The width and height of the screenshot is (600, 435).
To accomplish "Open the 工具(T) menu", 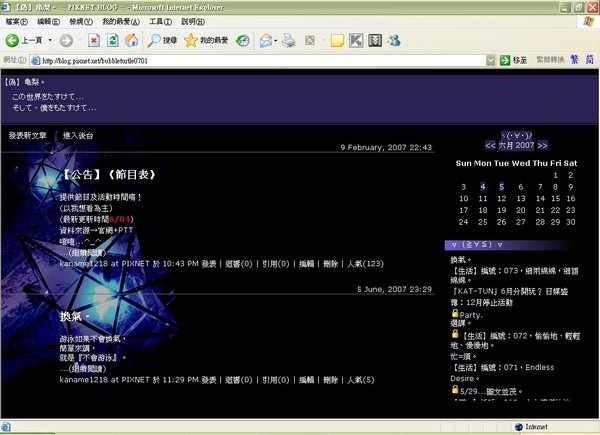I will (x=160, y=22).
